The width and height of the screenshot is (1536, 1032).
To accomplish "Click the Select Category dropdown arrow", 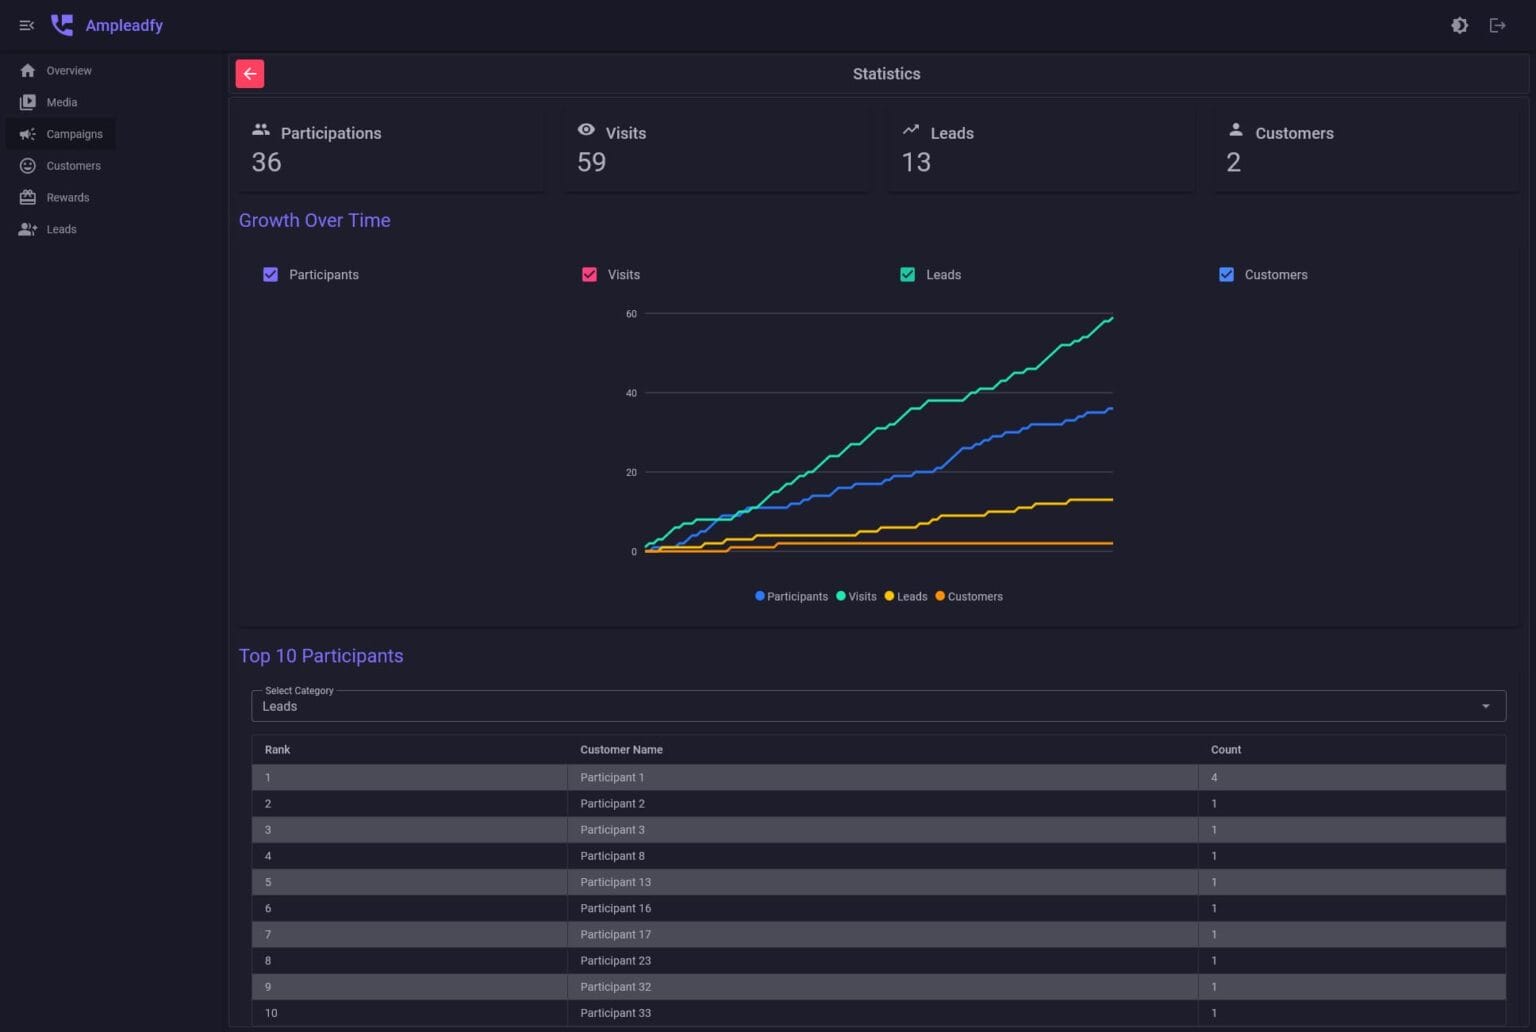I will coord(1485,706).
